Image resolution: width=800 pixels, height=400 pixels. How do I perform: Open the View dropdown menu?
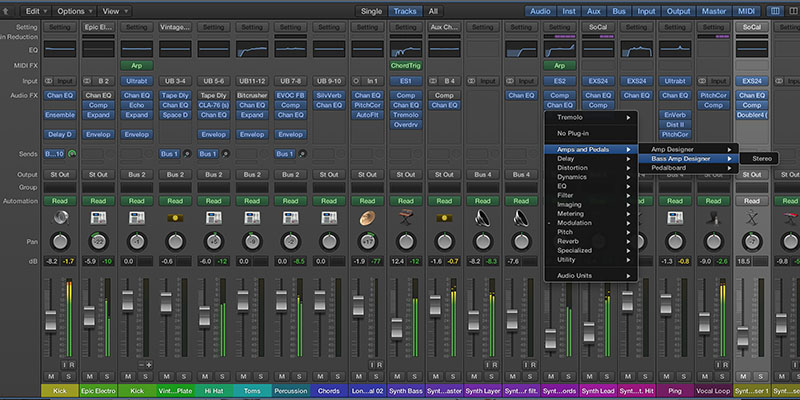[114, 10]
